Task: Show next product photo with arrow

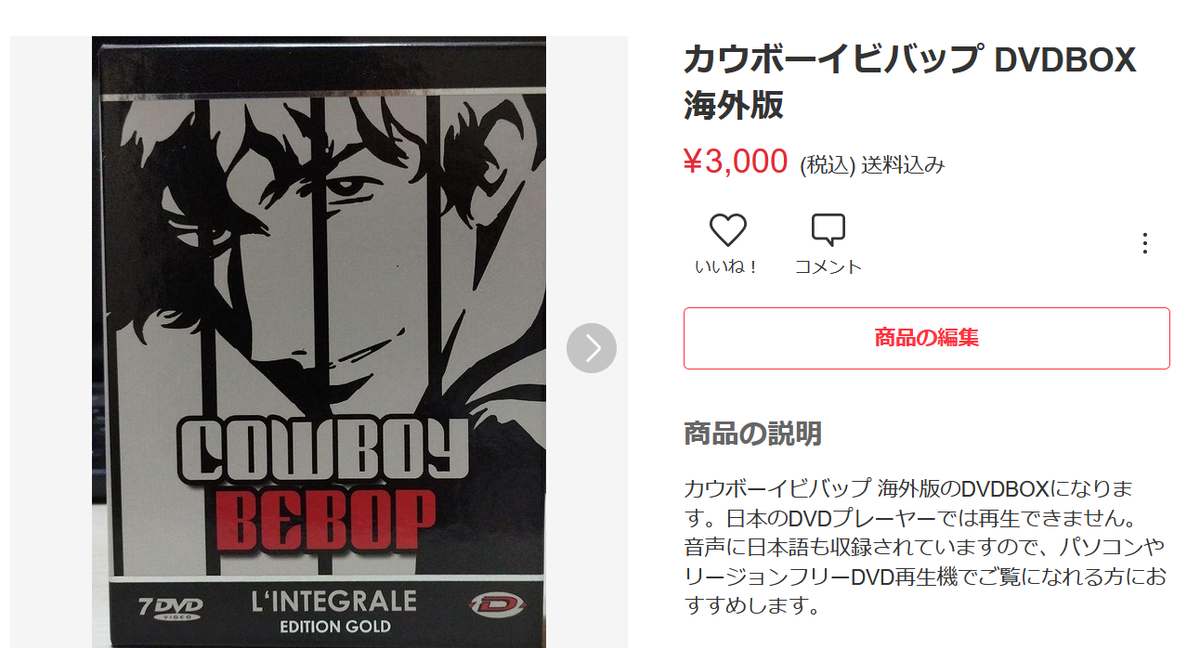Action: pos(592,348)
